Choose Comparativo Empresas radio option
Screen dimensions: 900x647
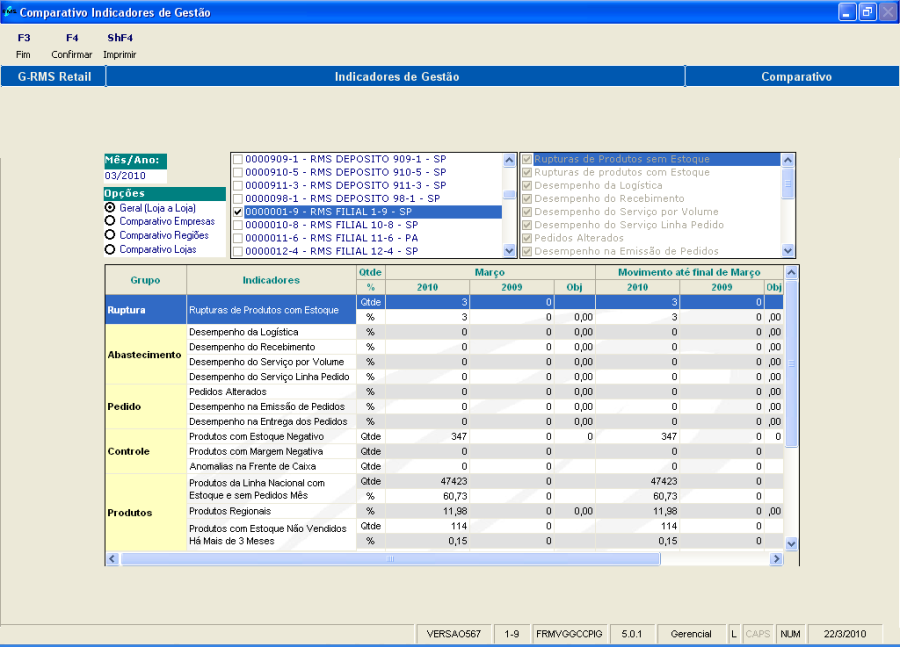coord(110,221)
